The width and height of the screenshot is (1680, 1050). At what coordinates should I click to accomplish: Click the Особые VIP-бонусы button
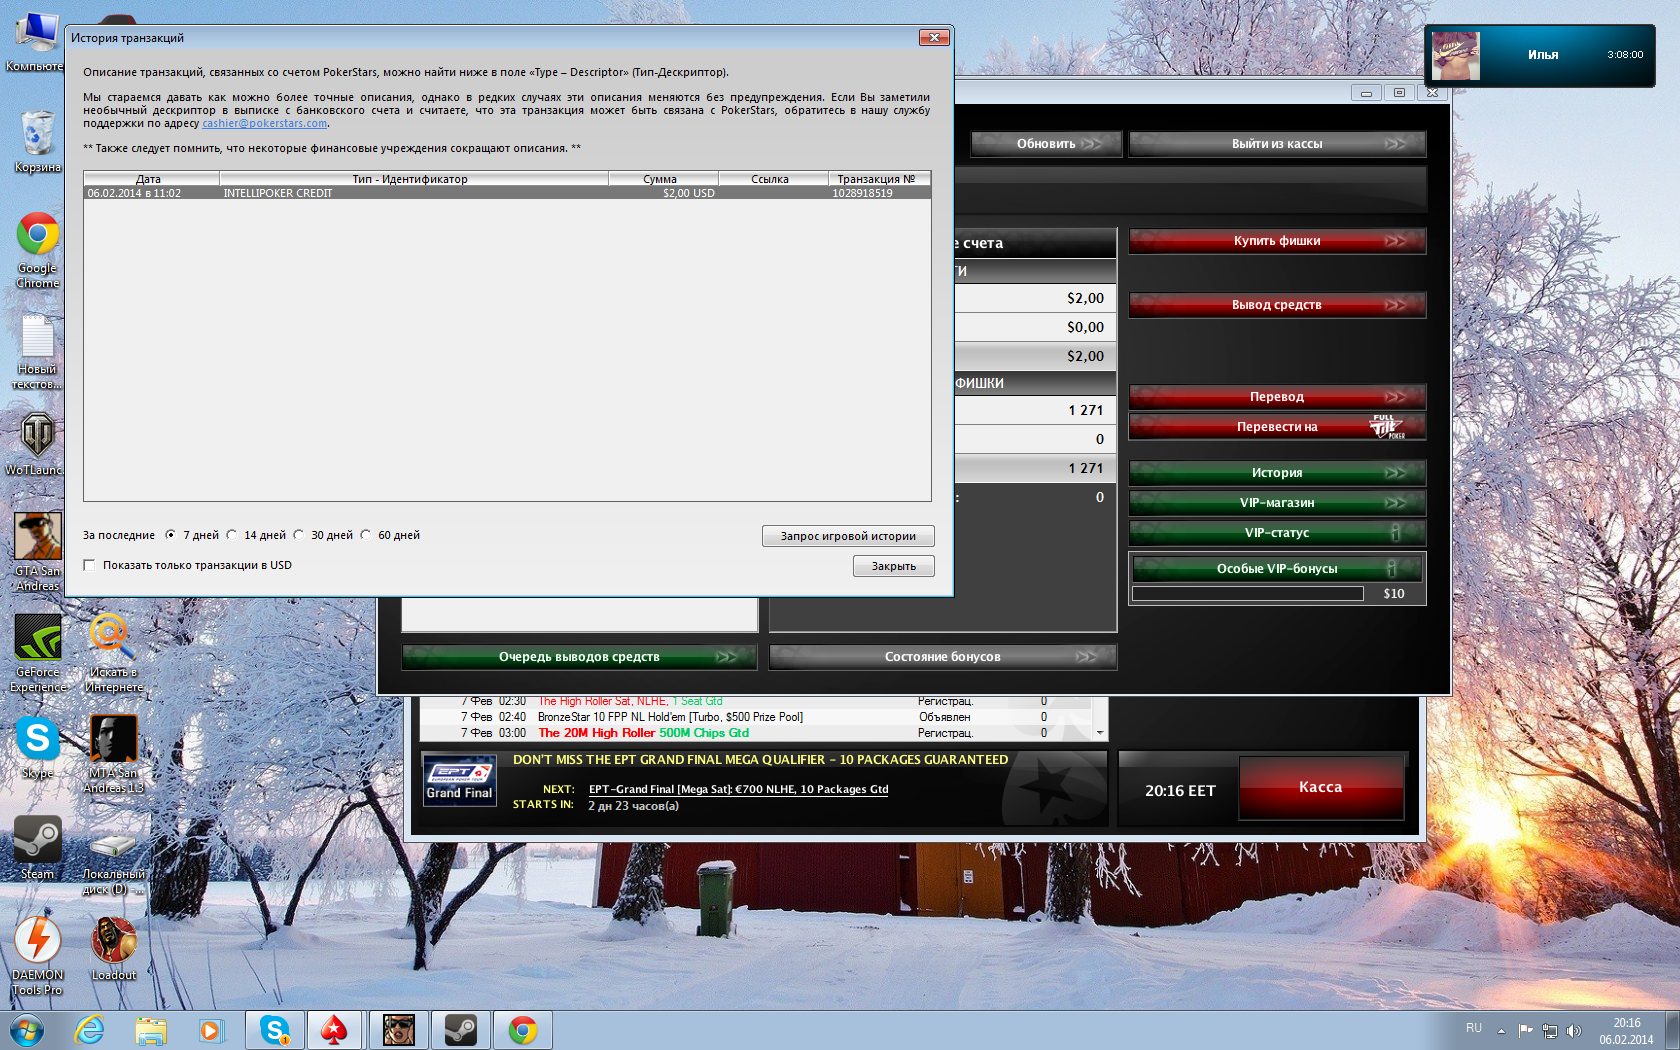(x=1277, y=569)
